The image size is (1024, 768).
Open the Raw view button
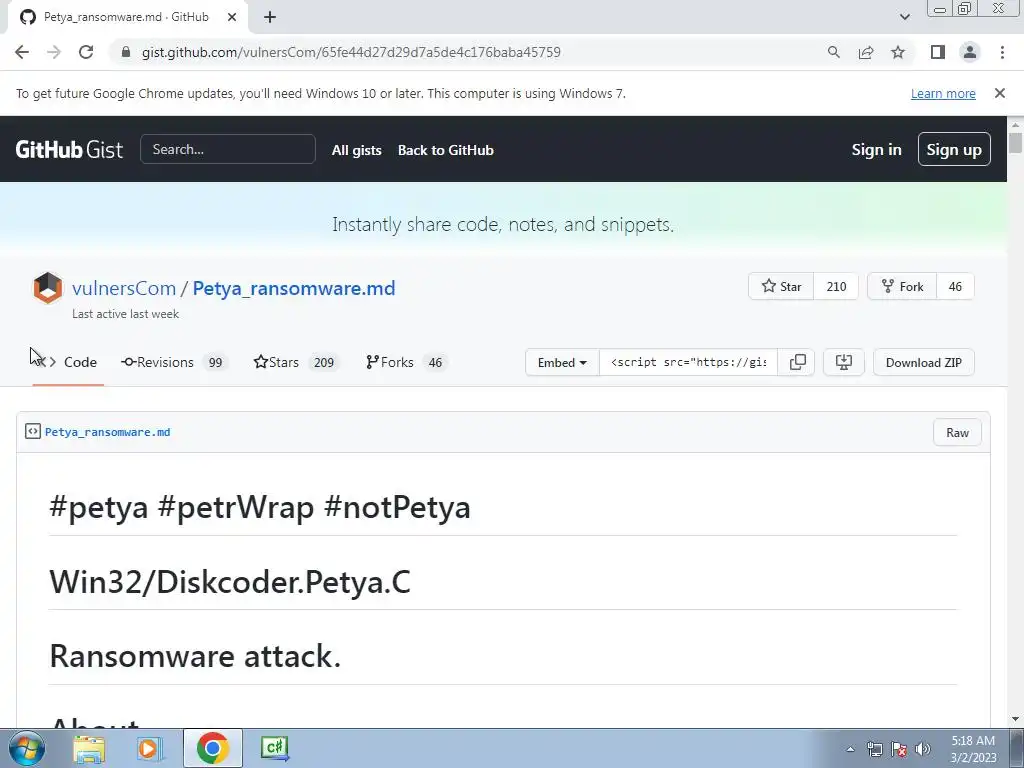pos(957,432)
